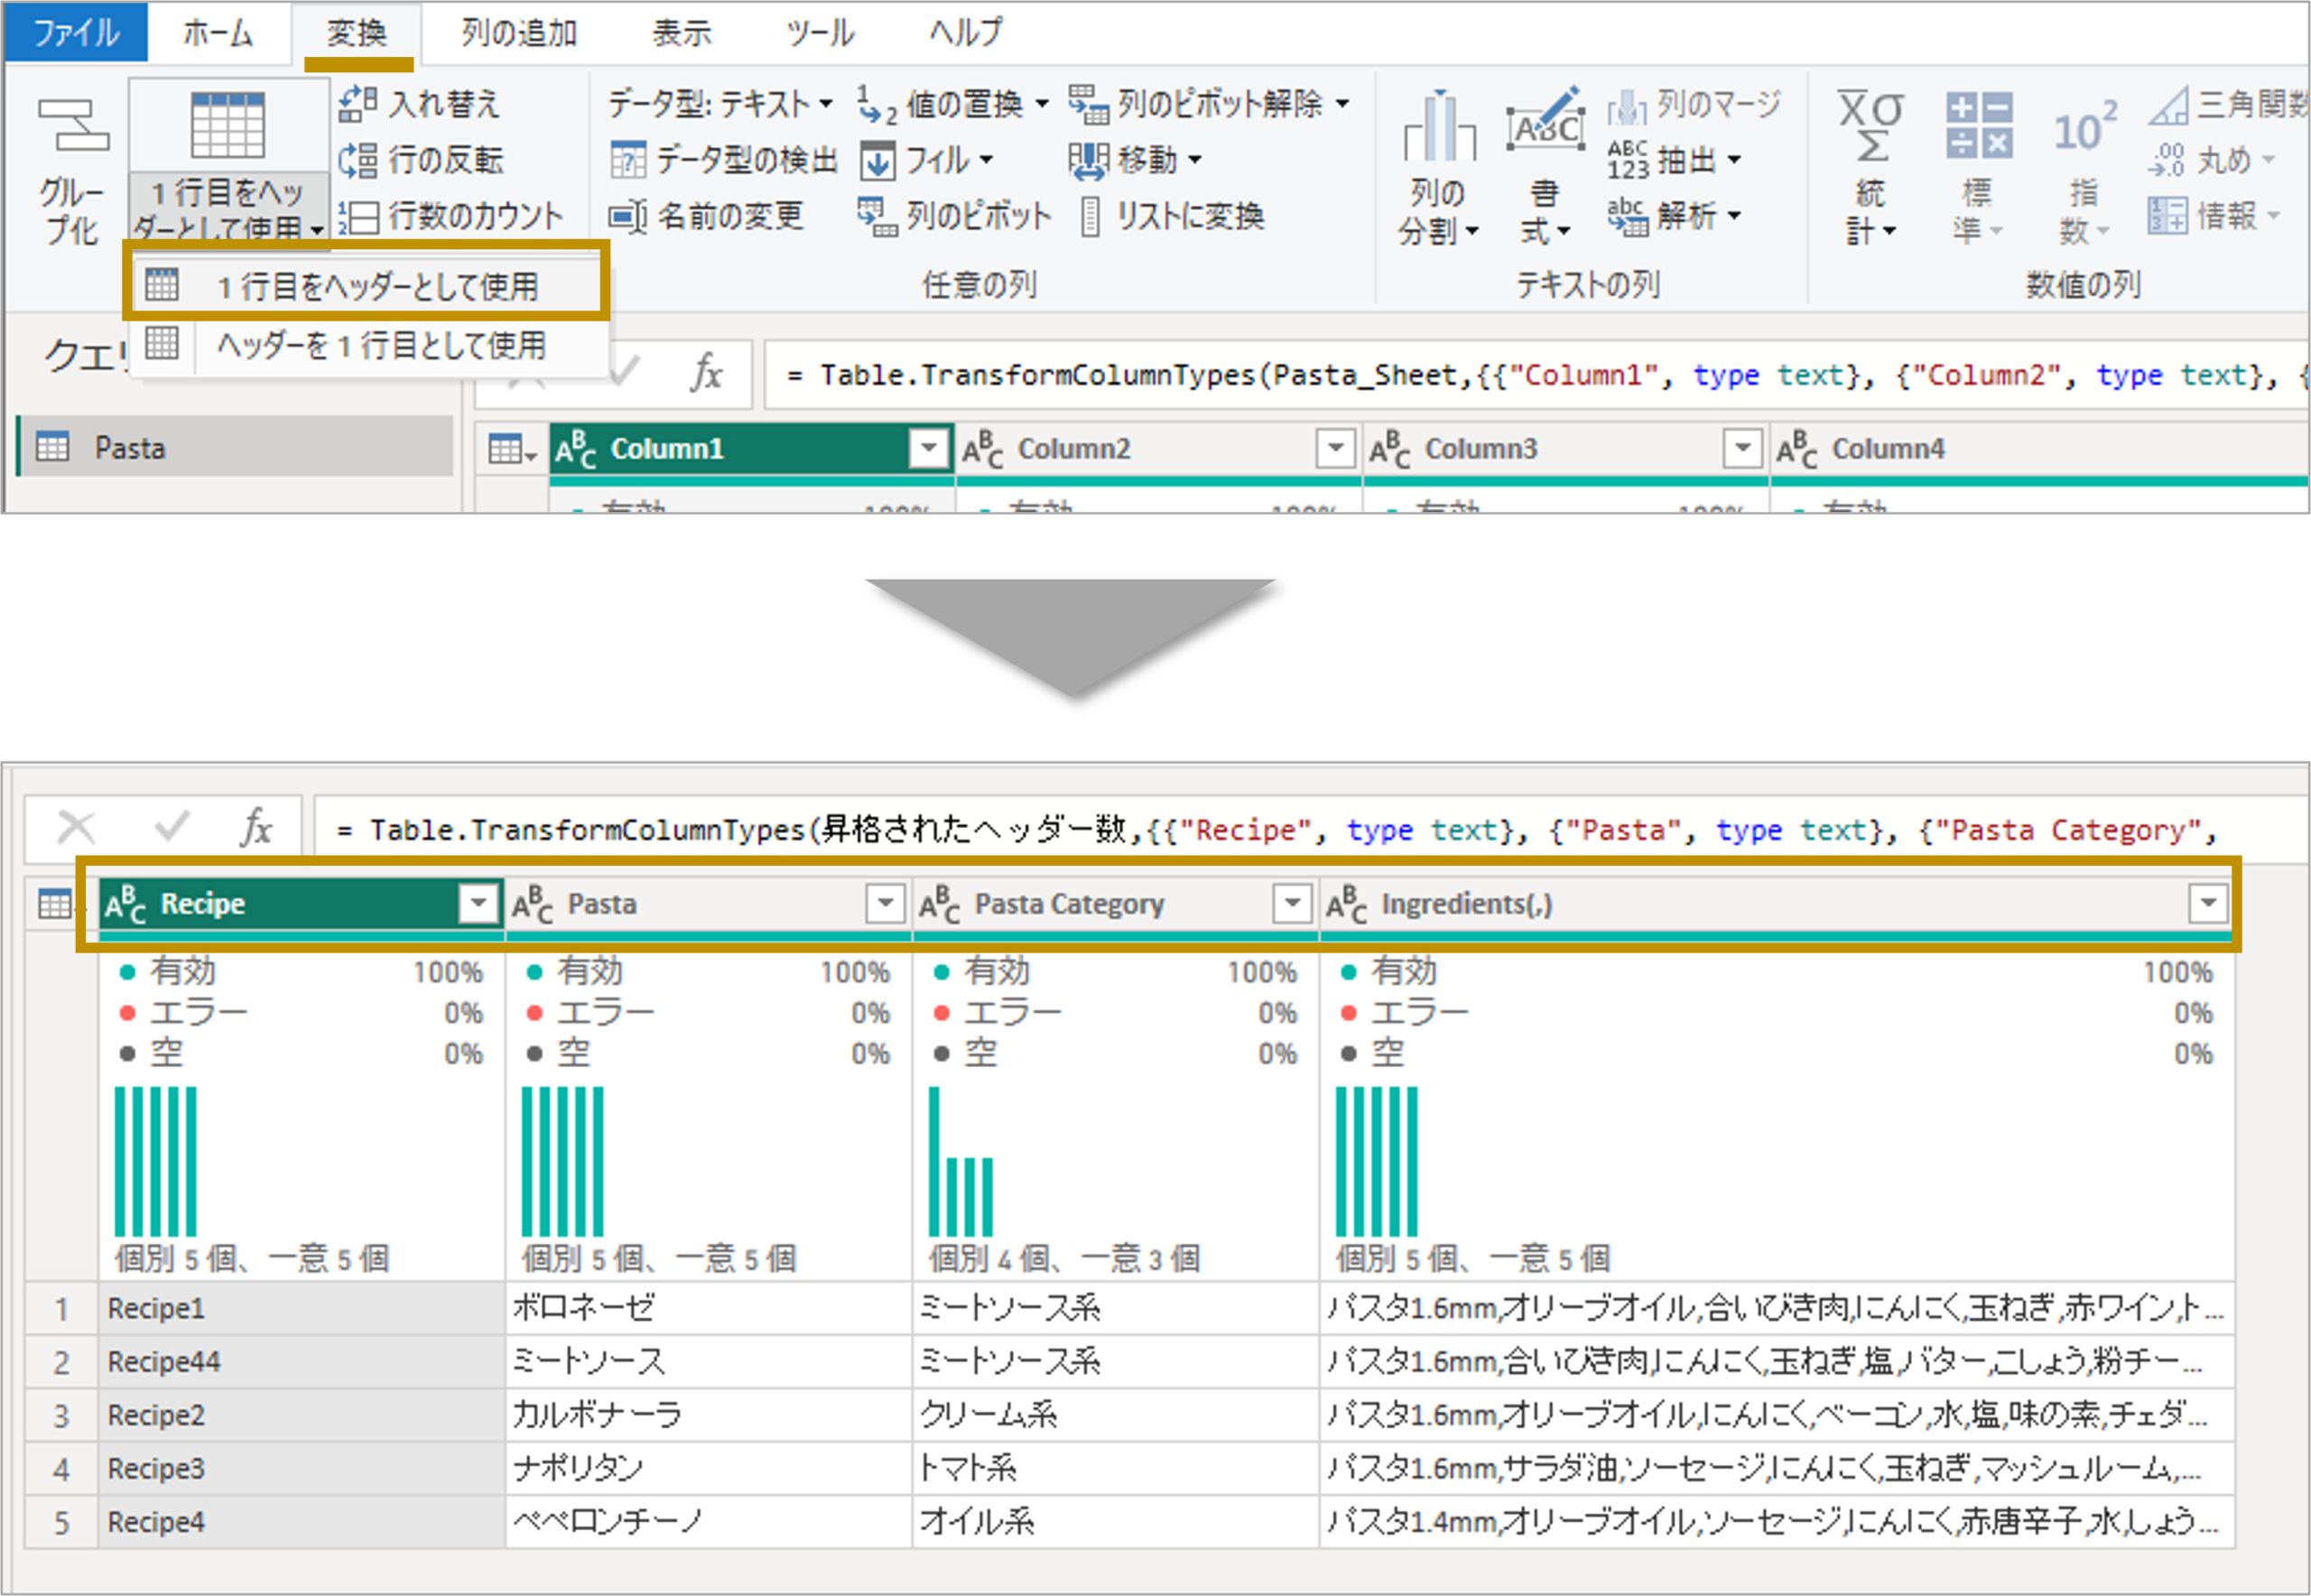2311x1596 pixels.
Task: Click データ型の検出 (Detect Data Type) icon
Action: (629, 160)
